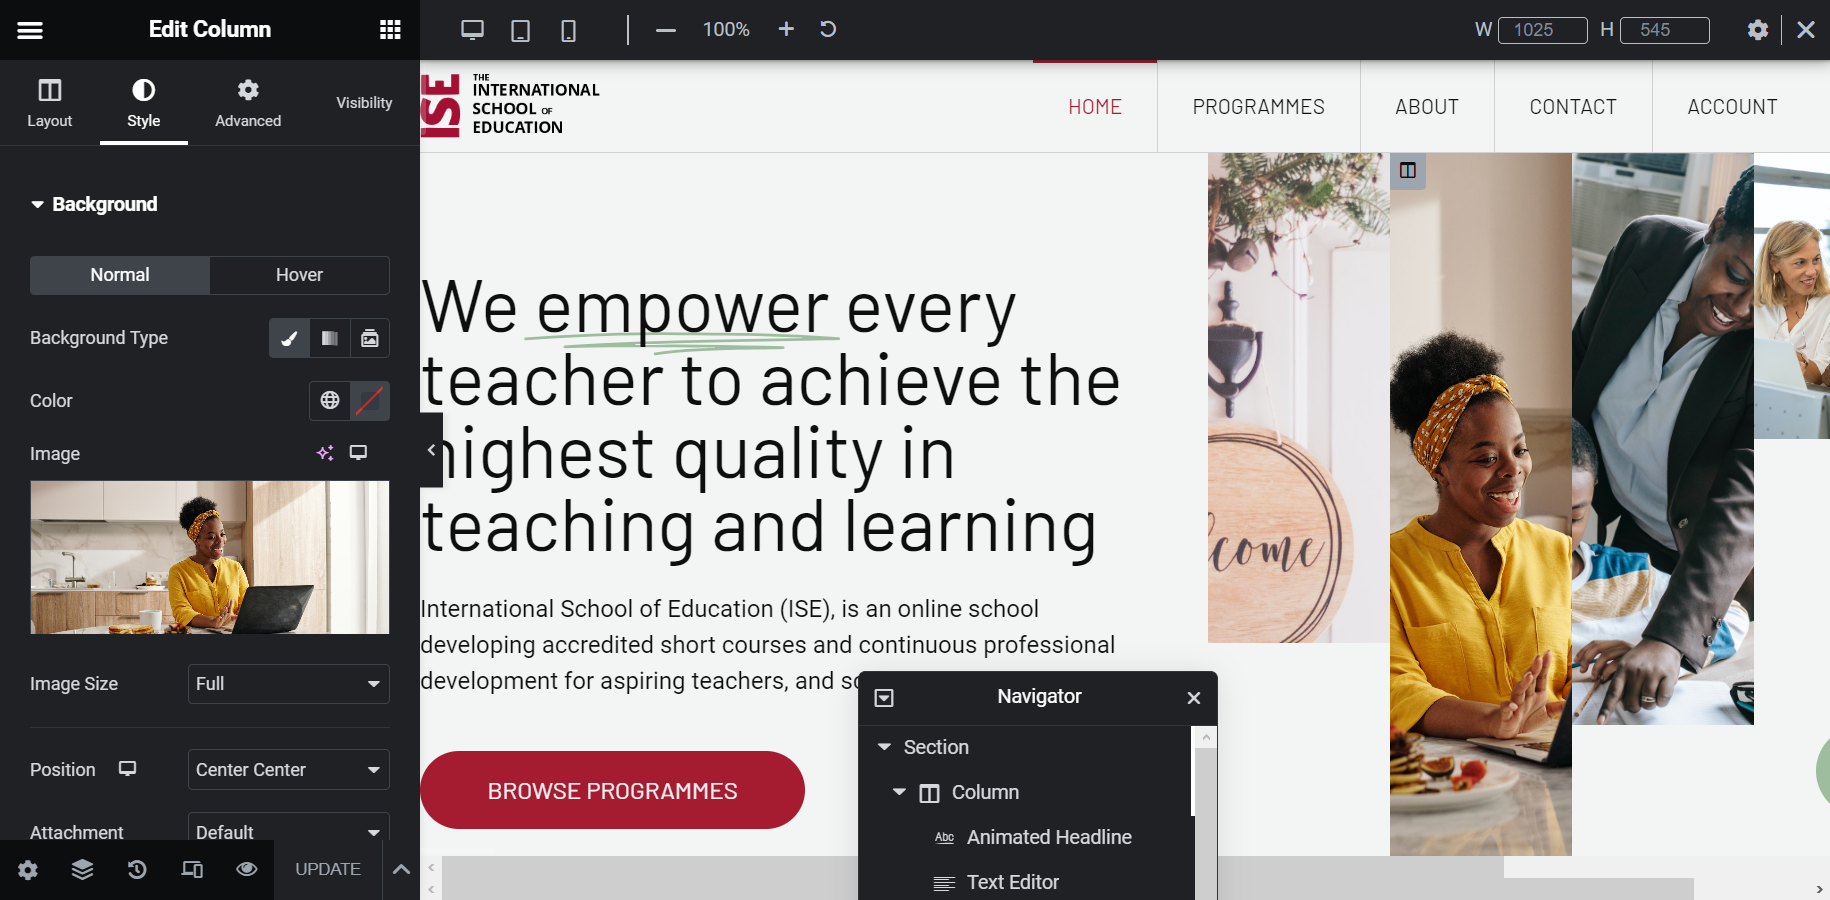Reset the zoom level
This screenshot has width=1830, height=900.
click(828, 29)
